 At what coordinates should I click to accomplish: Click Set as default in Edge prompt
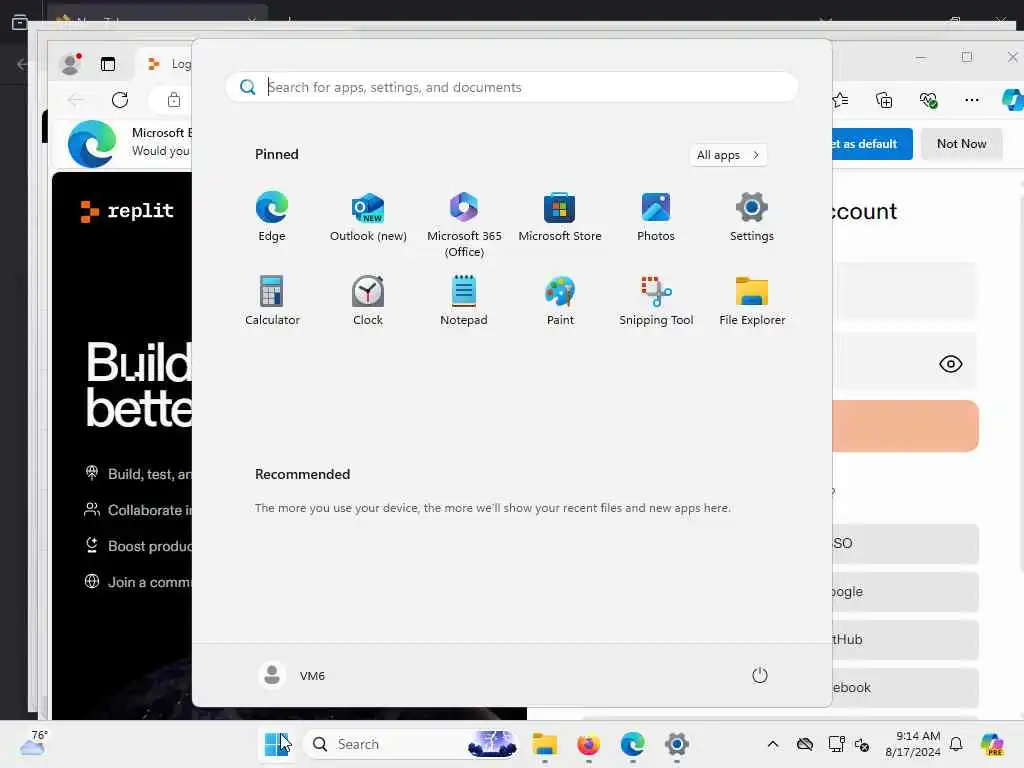tap(872, 144)
